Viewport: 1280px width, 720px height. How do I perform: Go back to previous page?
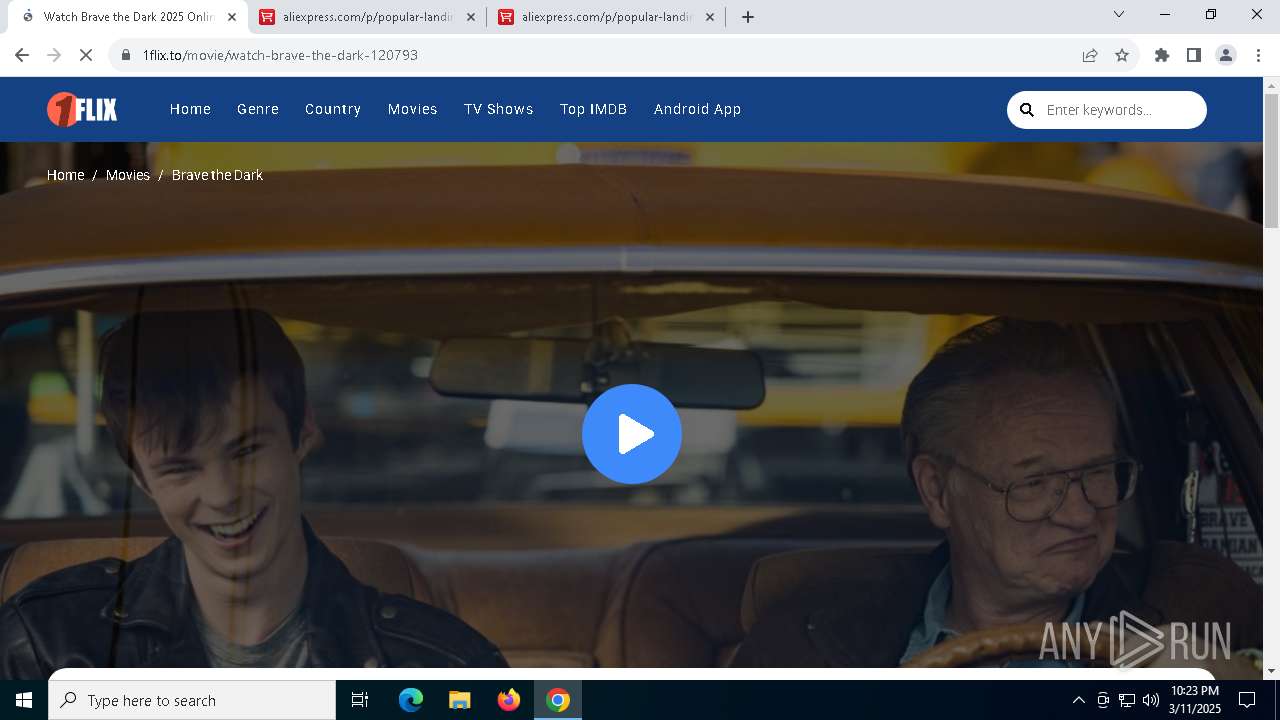(x=22, y=55)
